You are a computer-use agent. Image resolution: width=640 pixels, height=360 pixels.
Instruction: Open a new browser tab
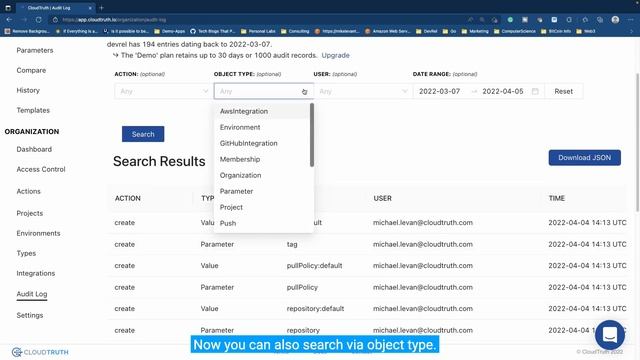coord(102,7)
